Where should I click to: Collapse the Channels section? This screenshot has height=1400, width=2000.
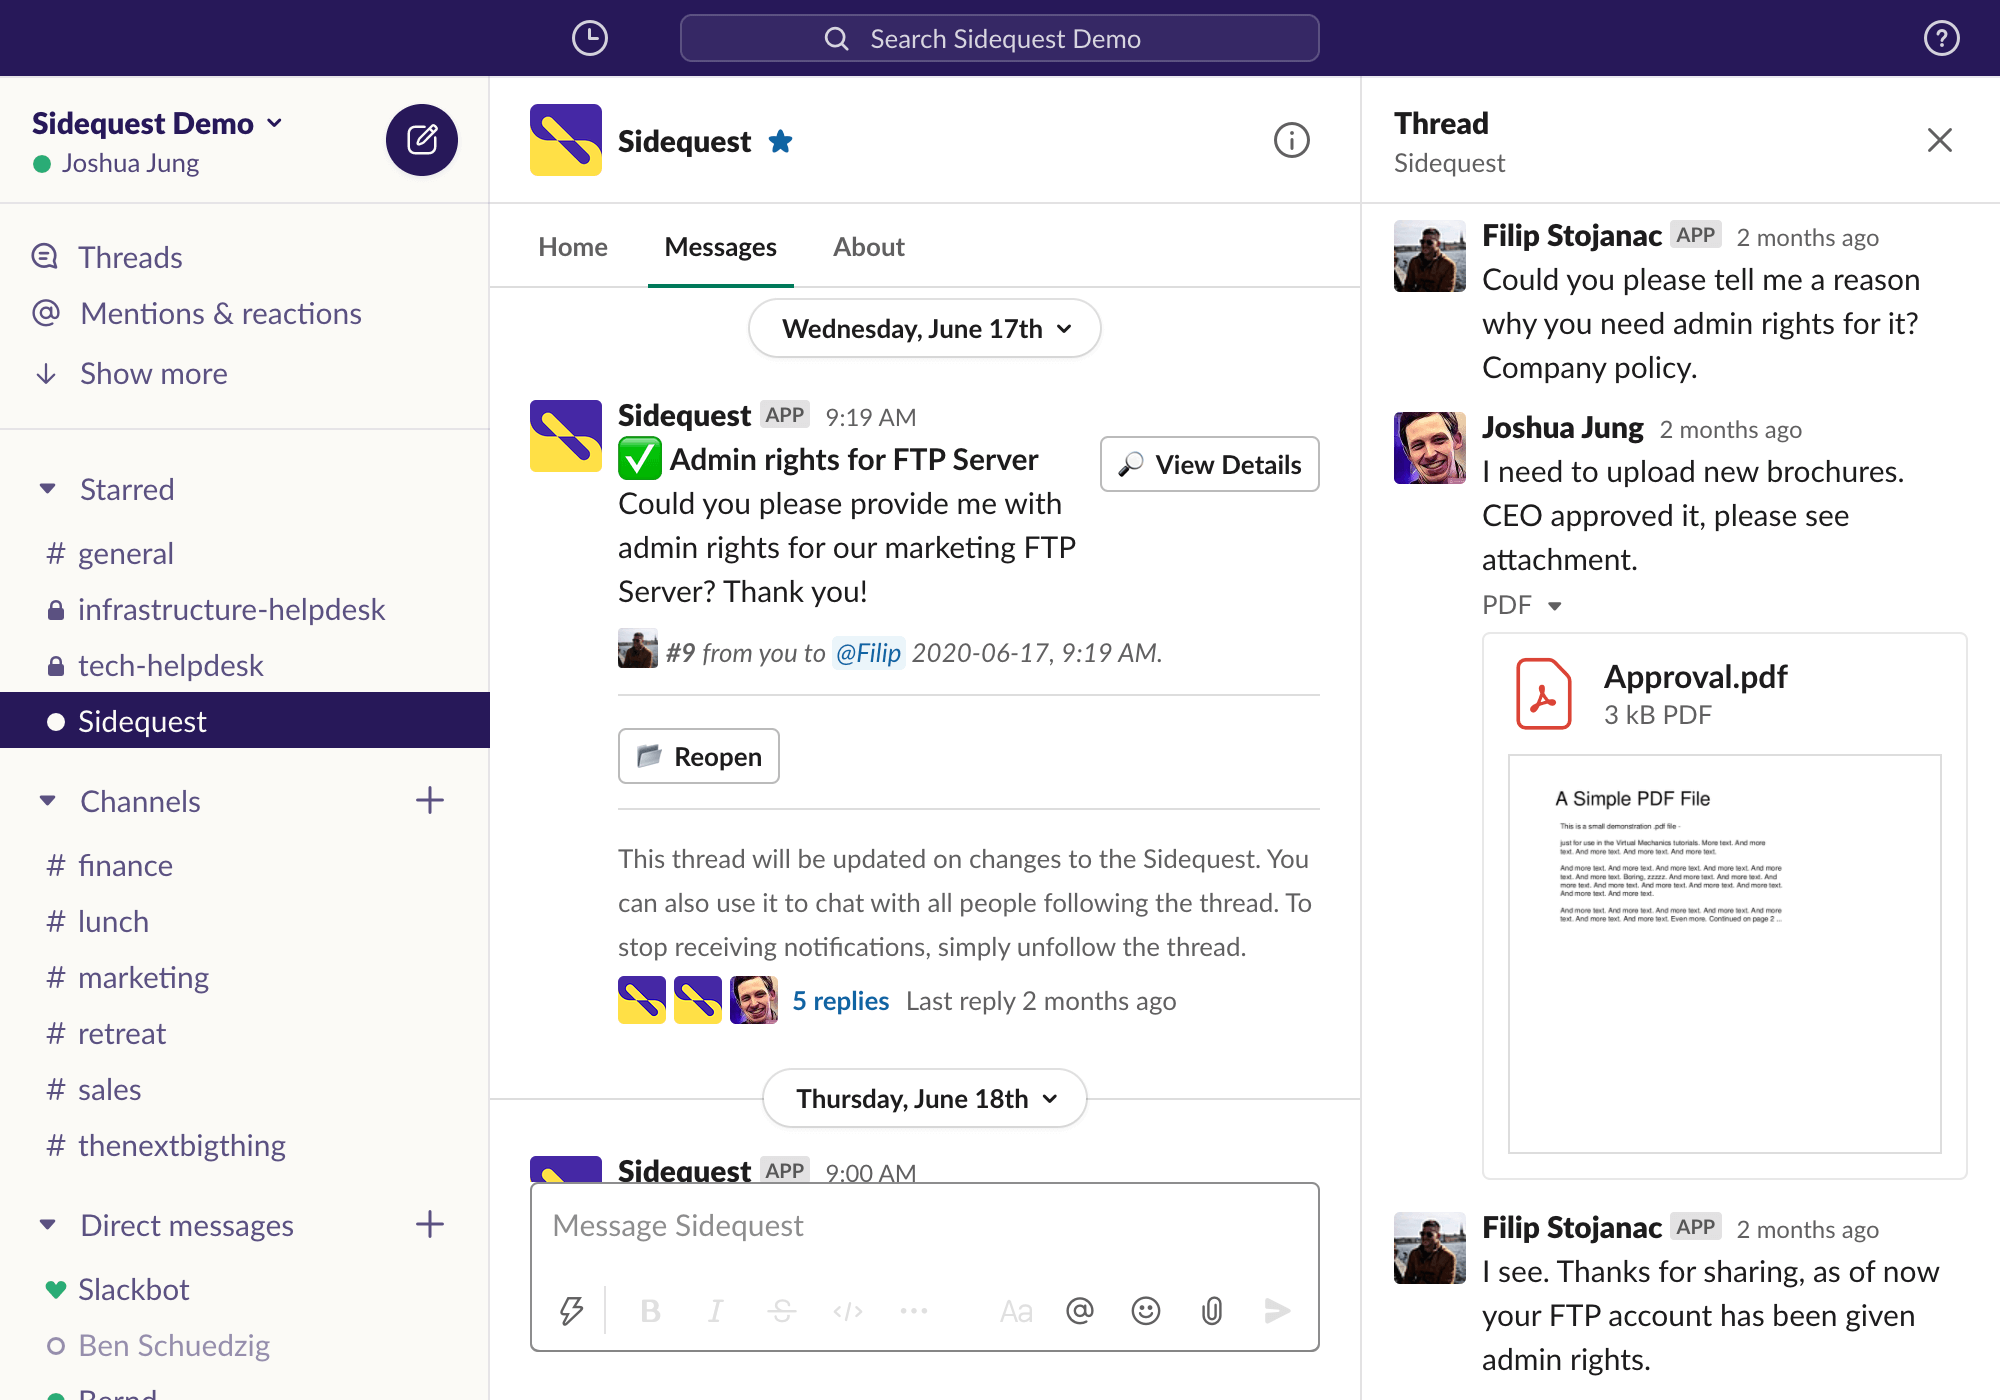coord(47,801)
